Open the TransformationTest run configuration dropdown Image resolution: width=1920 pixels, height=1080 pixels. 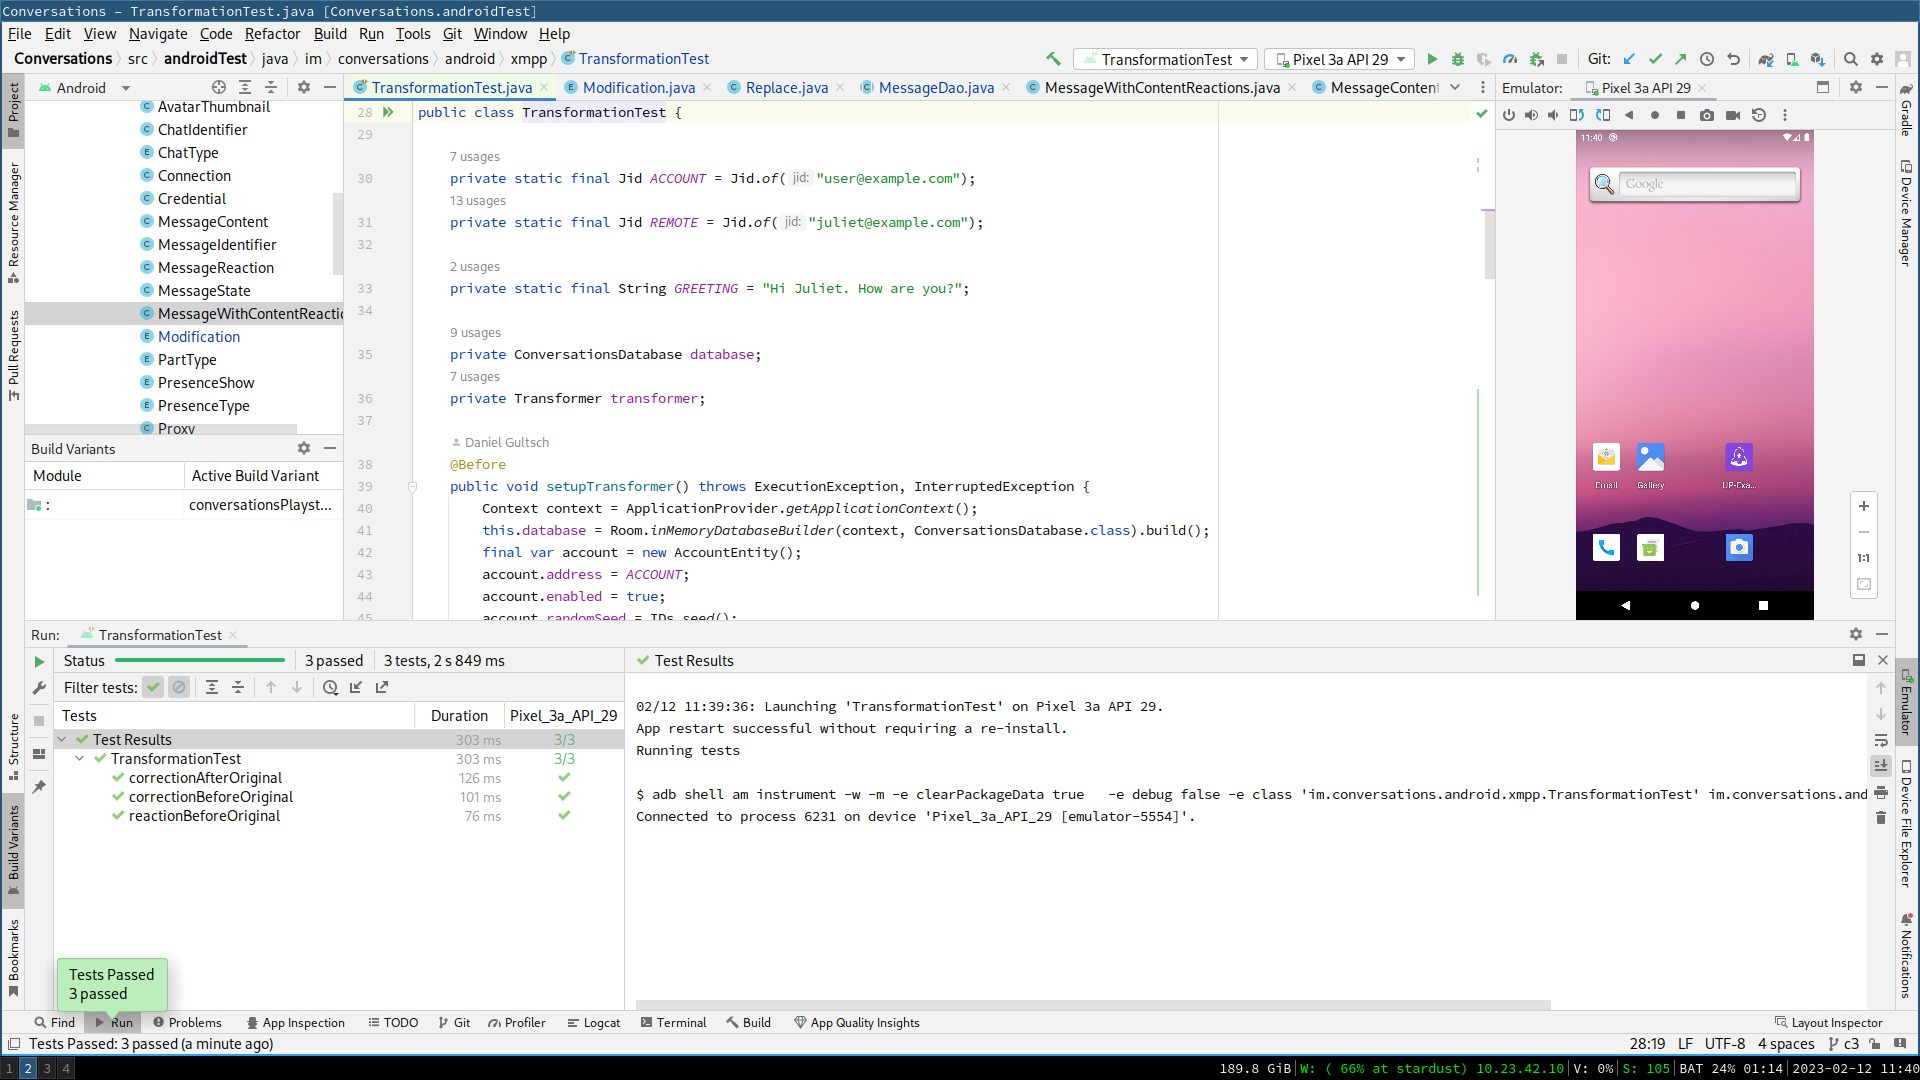point(1165,59)
